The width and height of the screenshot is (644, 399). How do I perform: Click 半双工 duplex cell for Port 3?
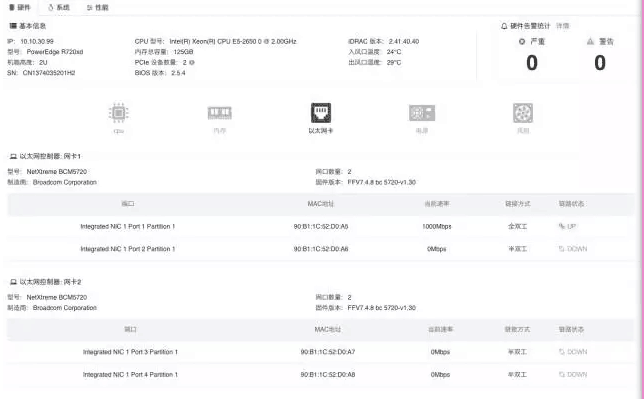(518, 352)
